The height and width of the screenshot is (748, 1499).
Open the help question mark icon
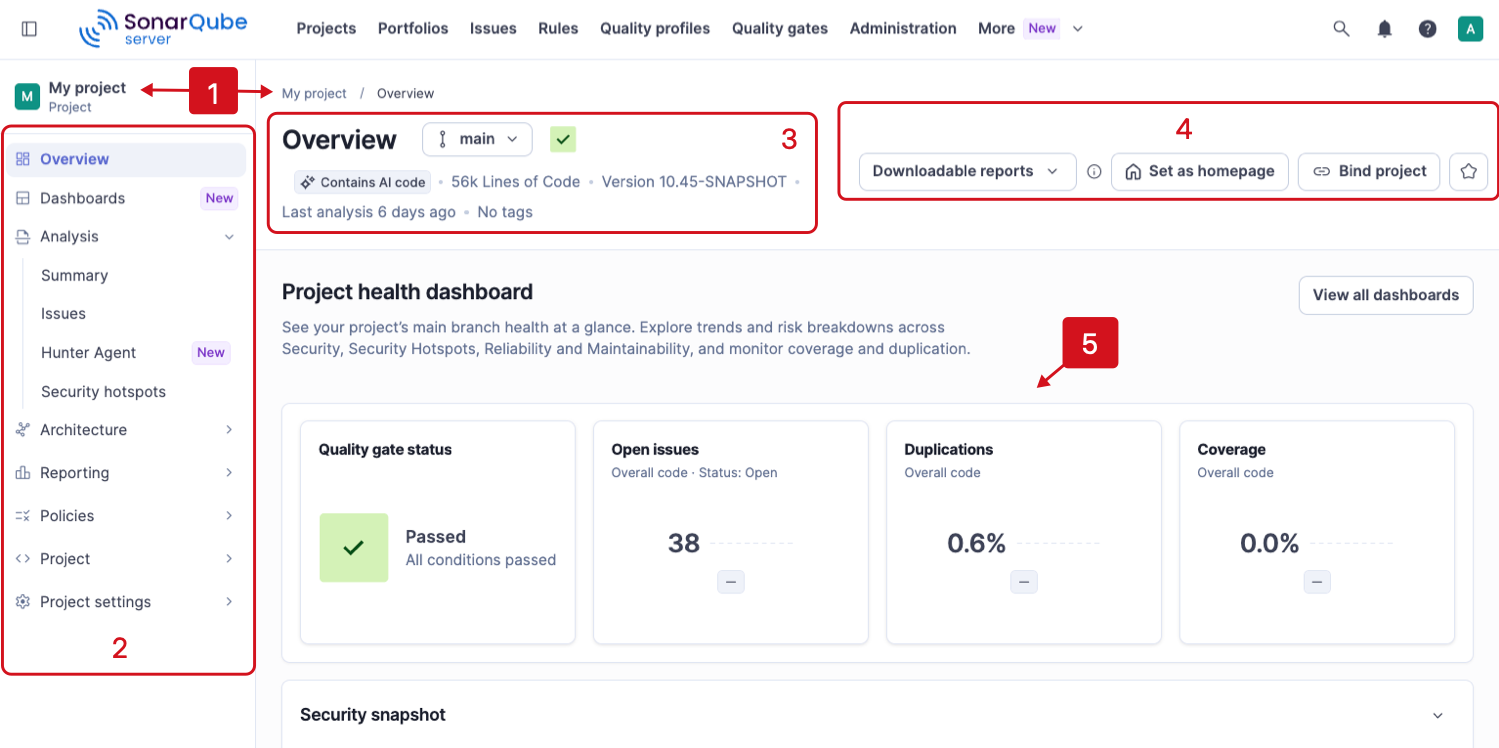coord(1428,29)
